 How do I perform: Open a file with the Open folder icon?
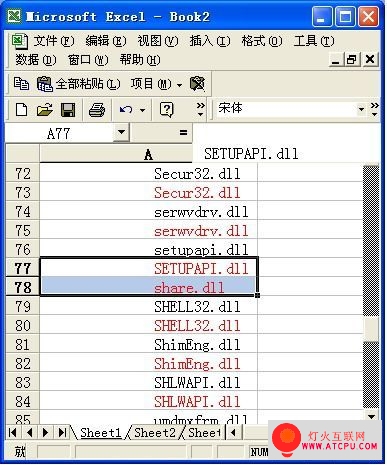click(45, 110)
